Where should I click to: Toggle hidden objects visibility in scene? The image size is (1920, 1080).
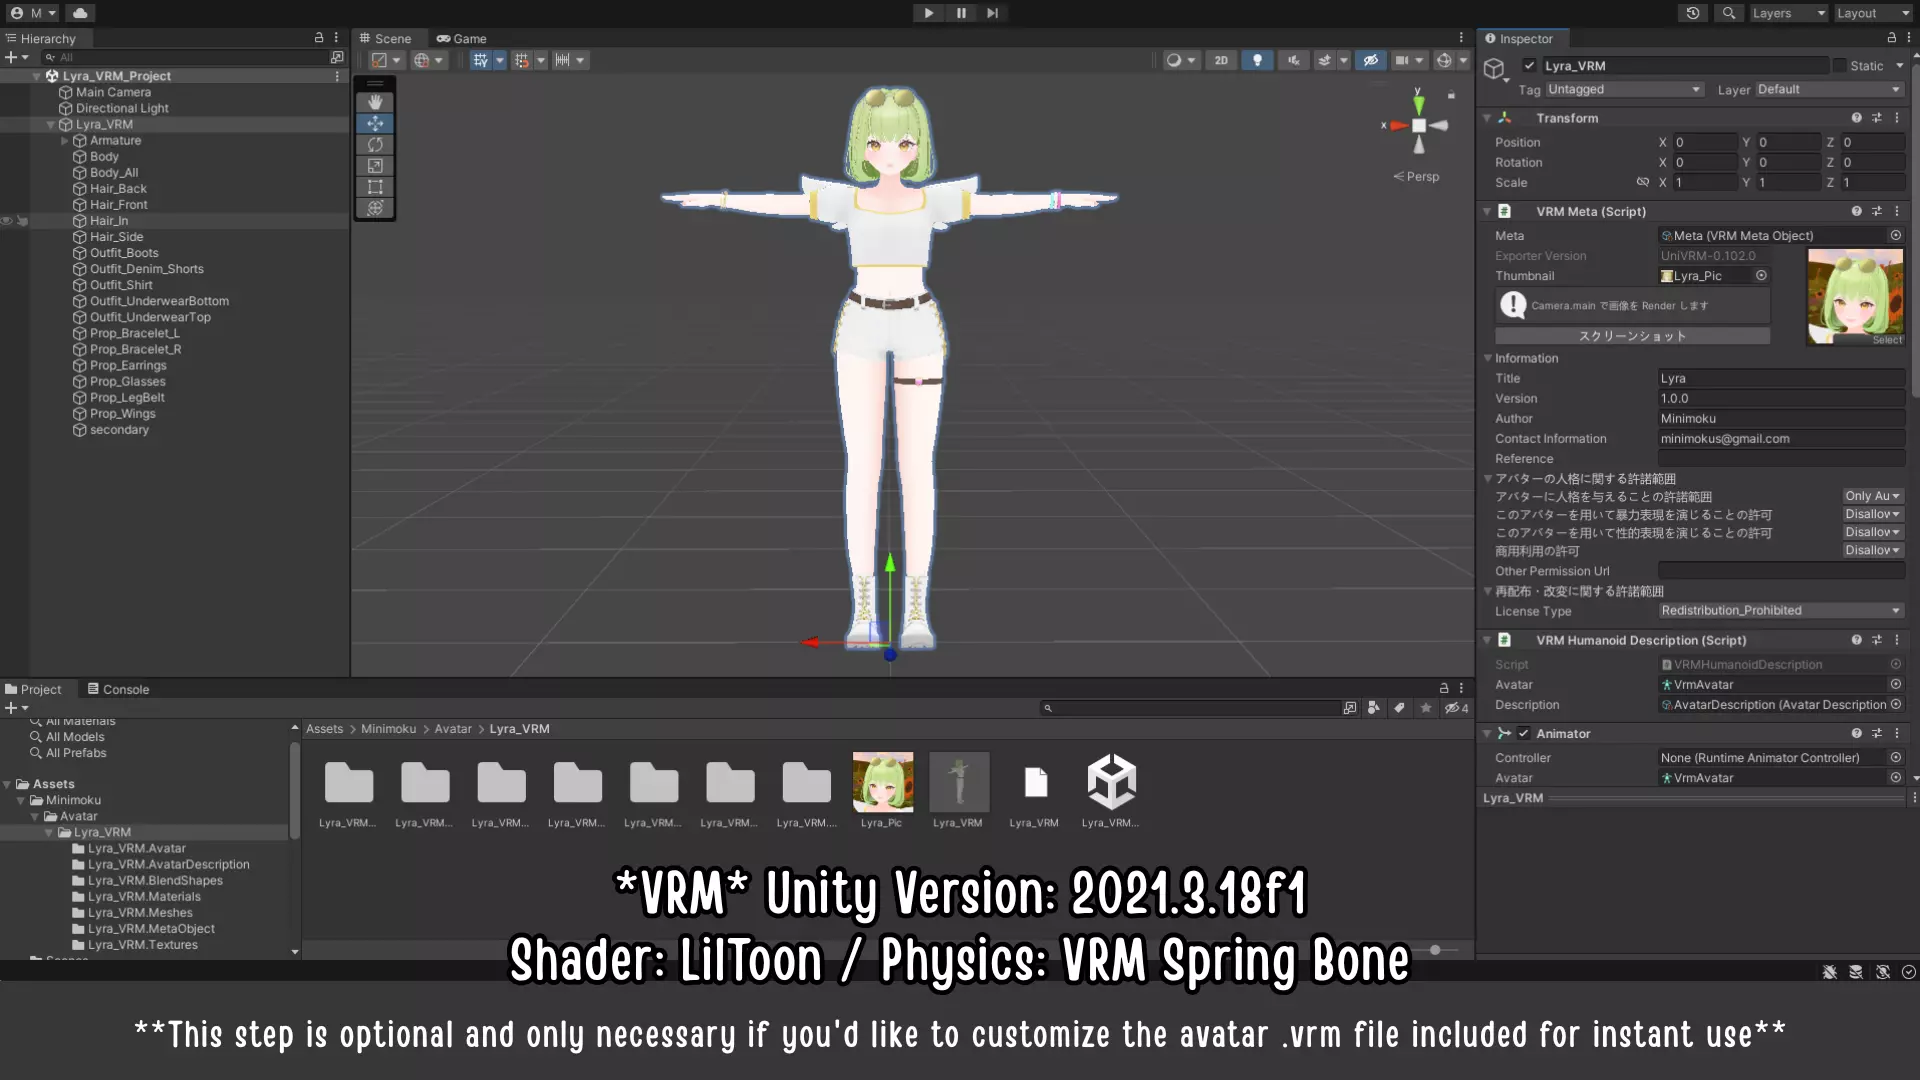1371,60
